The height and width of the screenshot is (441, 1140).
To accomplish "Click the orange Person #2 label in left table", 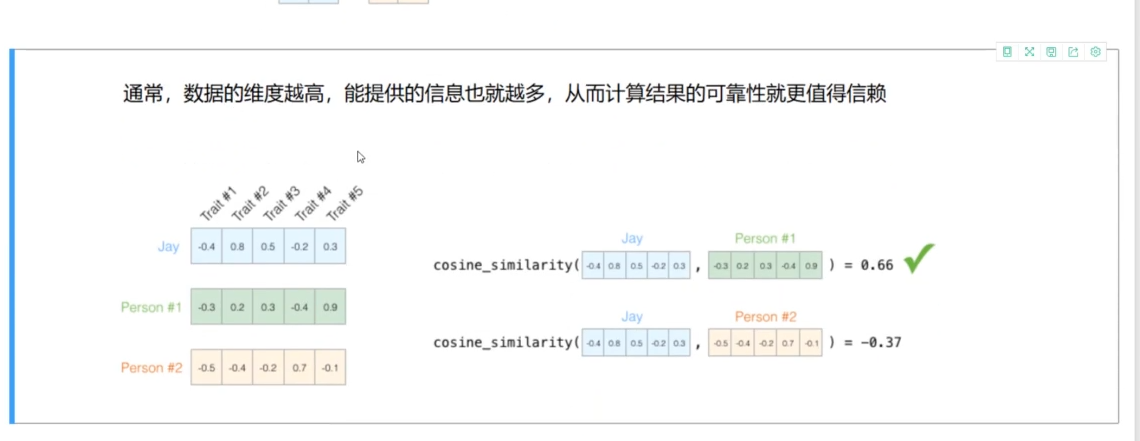I will [x=151, y=368].
